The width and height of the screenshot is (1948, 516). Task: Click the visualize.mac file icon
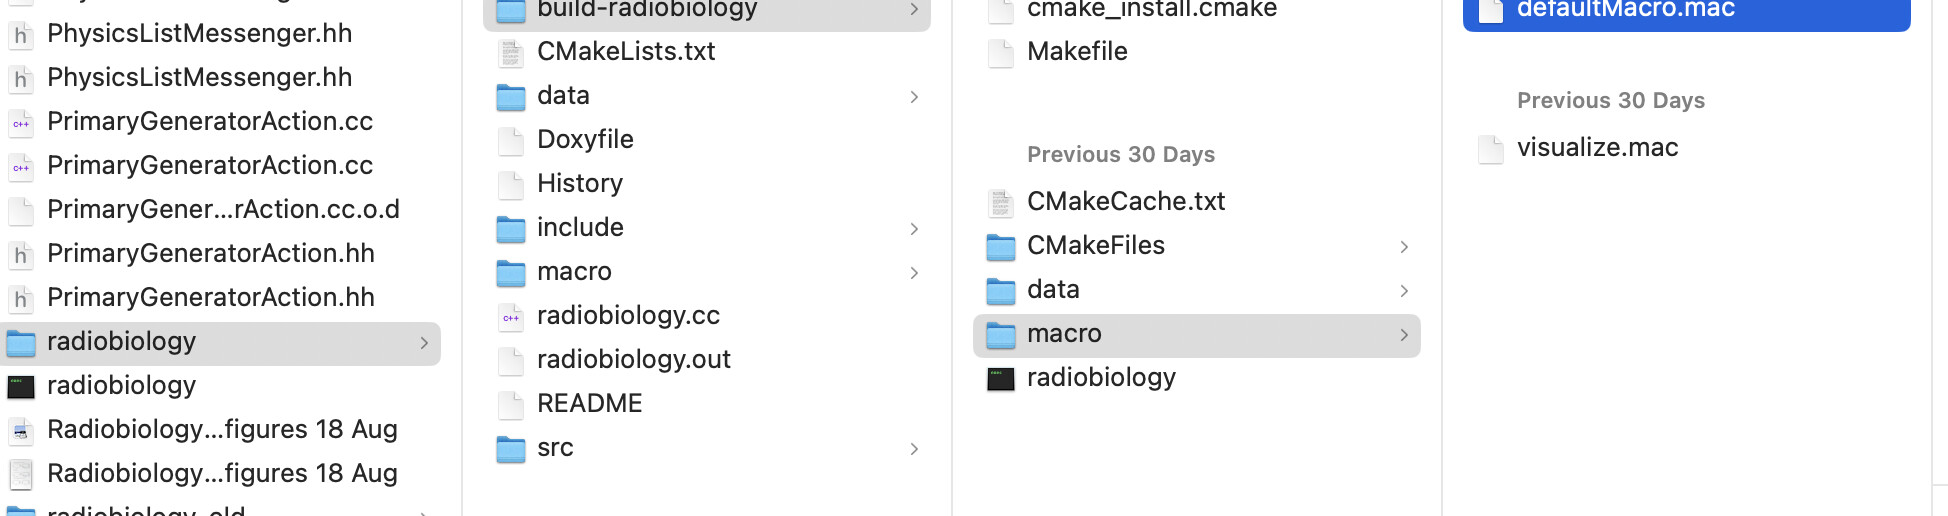tap(1491, 149)
